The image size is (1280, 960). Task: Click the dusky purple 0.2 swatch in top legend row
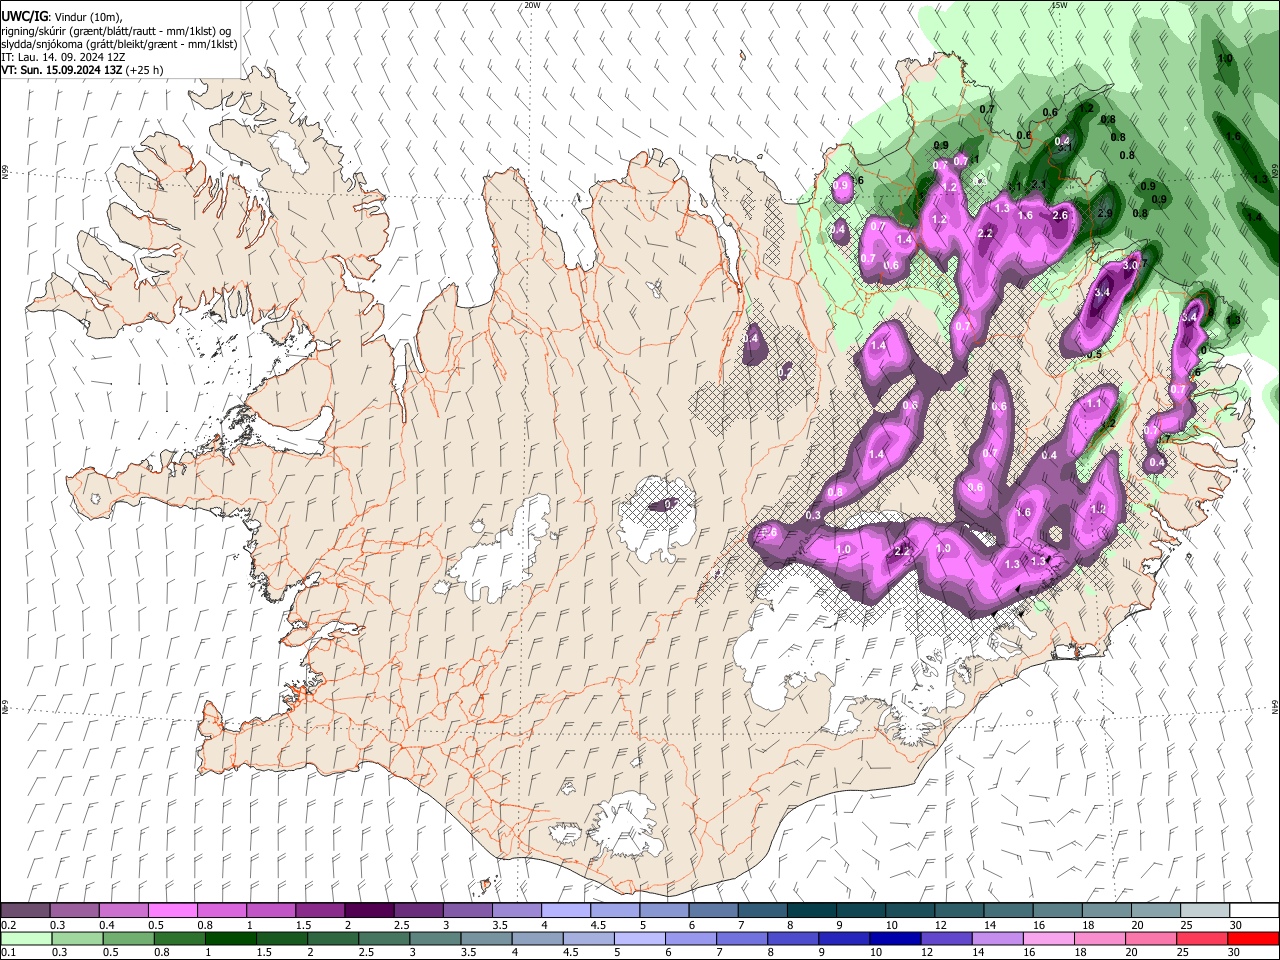pyautogui.click(x=25, y=911)
